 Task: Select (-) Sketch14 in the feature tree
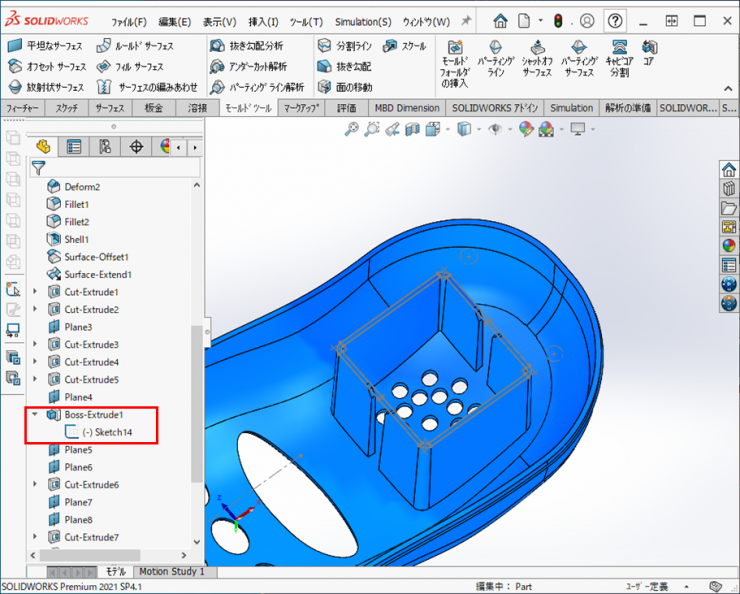(107, 432)
